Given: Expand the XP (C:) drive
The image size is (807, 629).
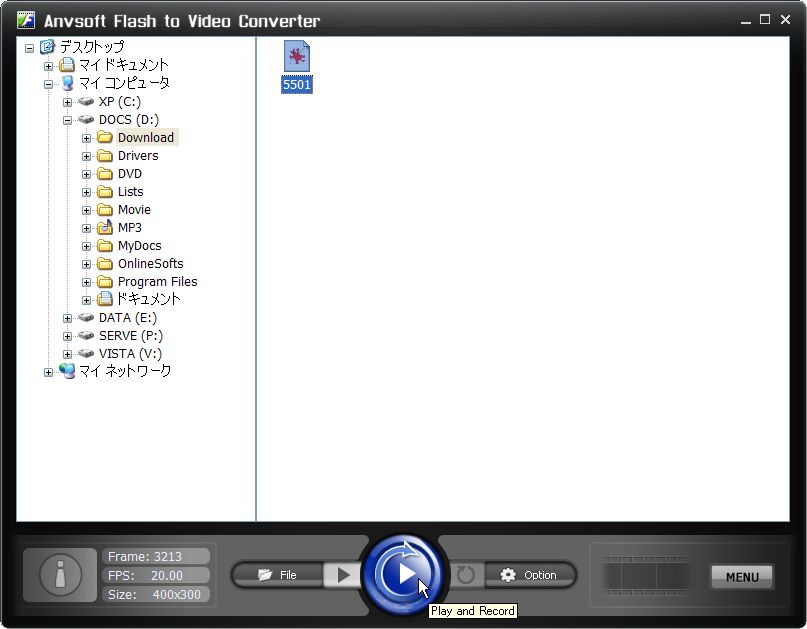Looking at the screenshot, I should tap(67, 102).
